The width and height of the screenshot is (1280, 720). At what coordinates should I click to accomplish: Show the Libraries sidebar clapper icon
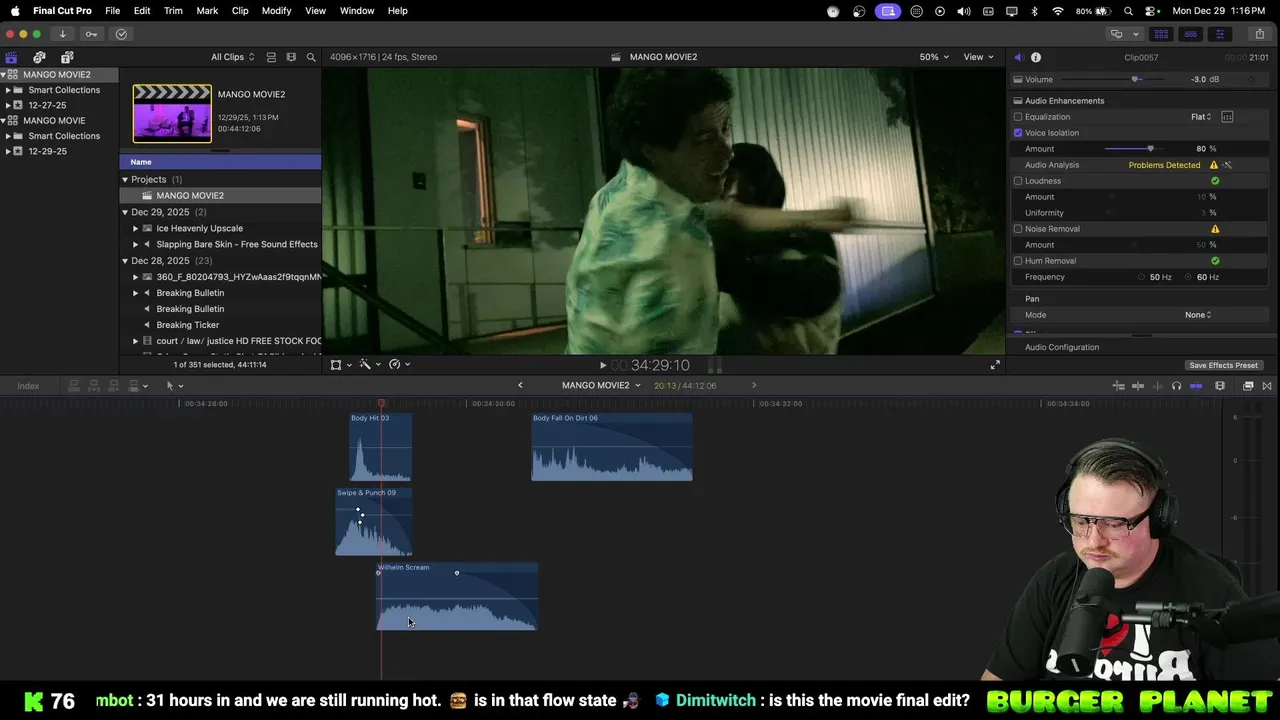point(11,57)
